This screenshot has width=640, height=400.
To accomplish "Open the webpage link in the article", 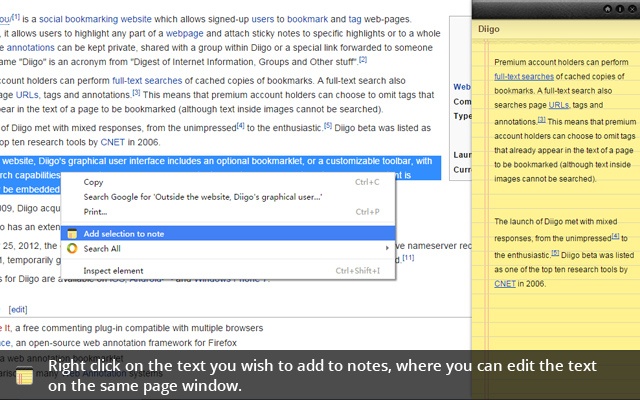I will (x=184, y=33).
